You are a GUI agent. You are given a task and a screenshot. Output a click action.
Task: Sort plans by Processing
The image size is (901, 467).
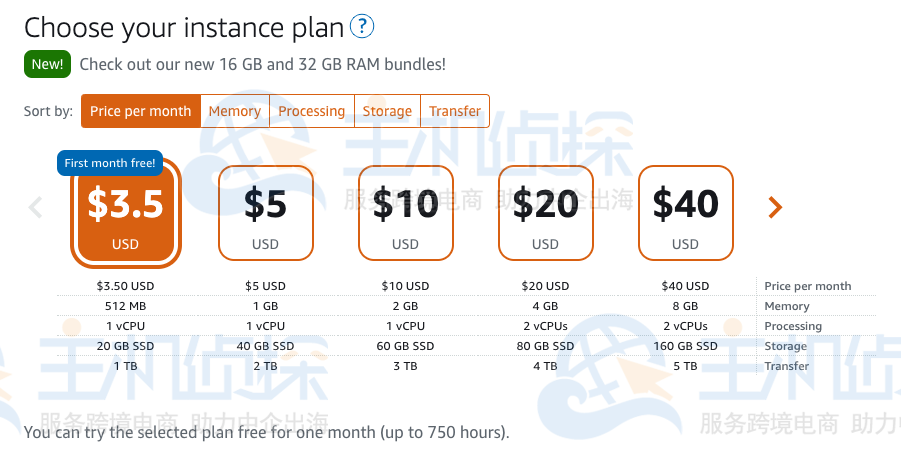click(312, 111)
